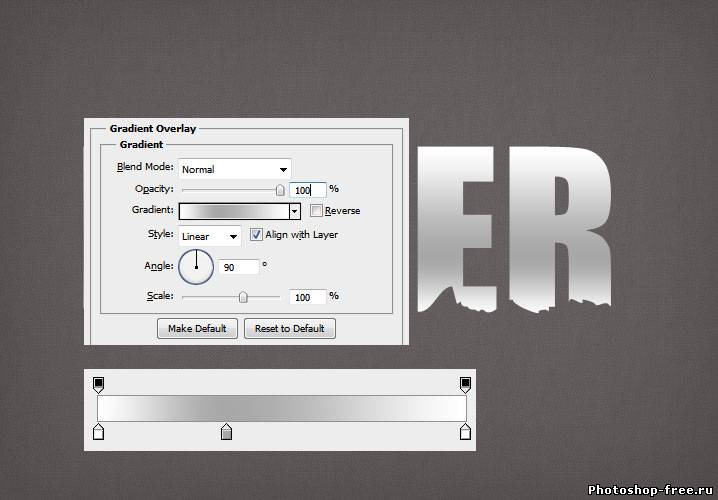The height and width of the screenshot is (500, 718).
Task: Open the Blend Mode dropdown set to Normal
Action: click(234, 169)
